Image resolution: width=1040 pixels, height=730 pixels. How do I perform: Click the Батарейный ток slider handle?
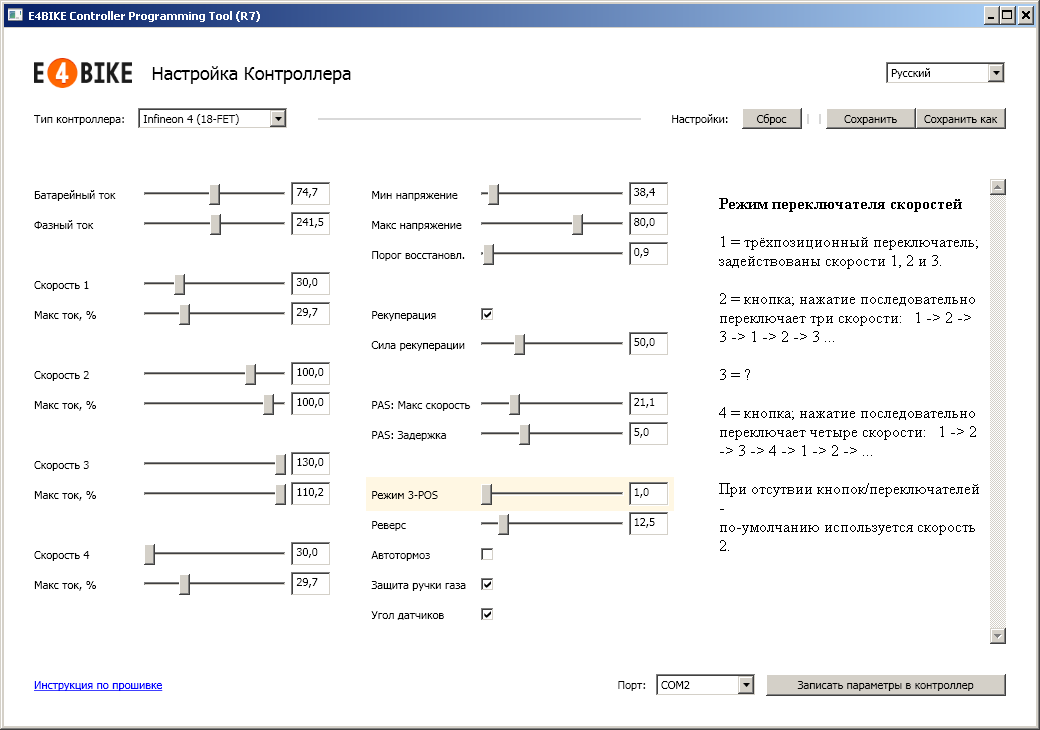[x=214, y=195]
